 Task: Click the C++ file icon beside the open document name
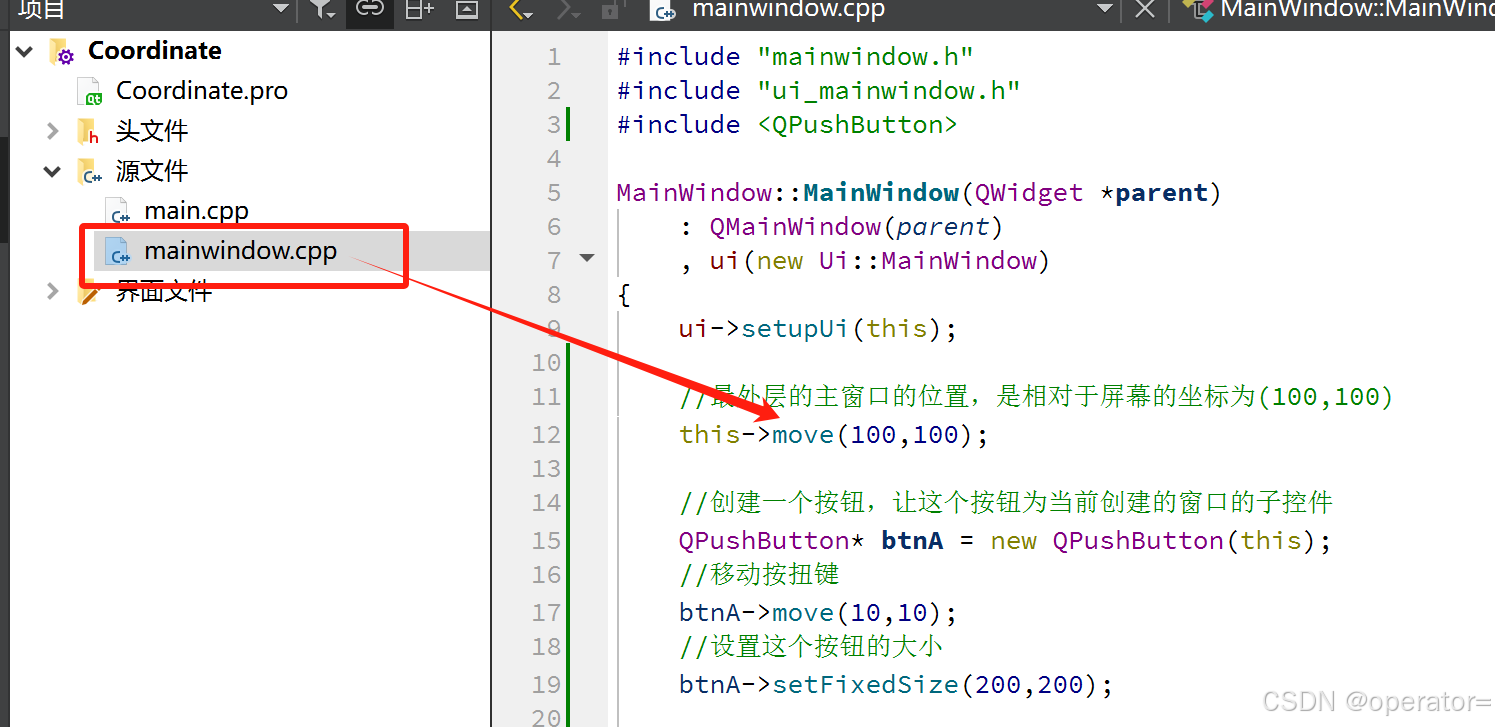click(663, 9)
